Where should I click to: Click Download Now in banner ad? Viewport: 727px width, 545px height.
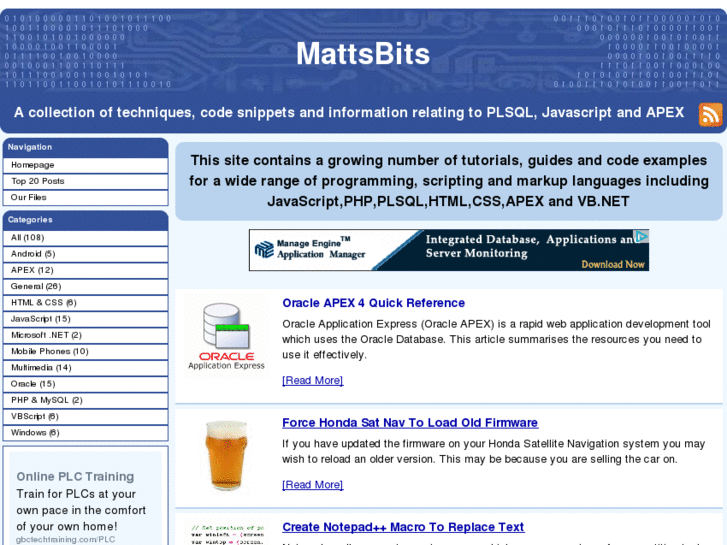click(612, 264)
